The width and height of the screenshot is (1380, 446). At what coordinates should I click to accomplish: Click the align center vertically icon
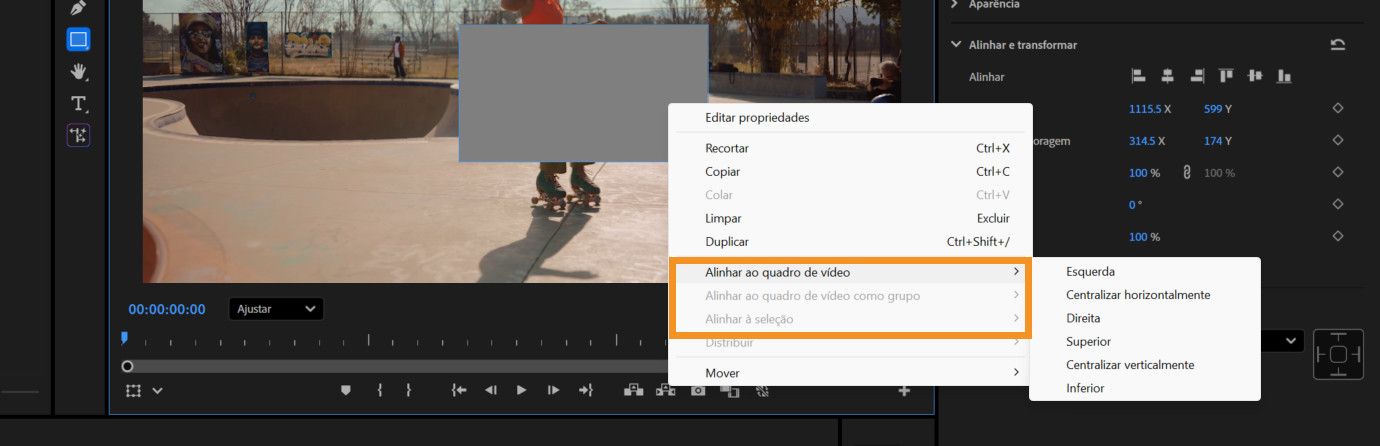pyautogui.click(x=1255, y=76)
